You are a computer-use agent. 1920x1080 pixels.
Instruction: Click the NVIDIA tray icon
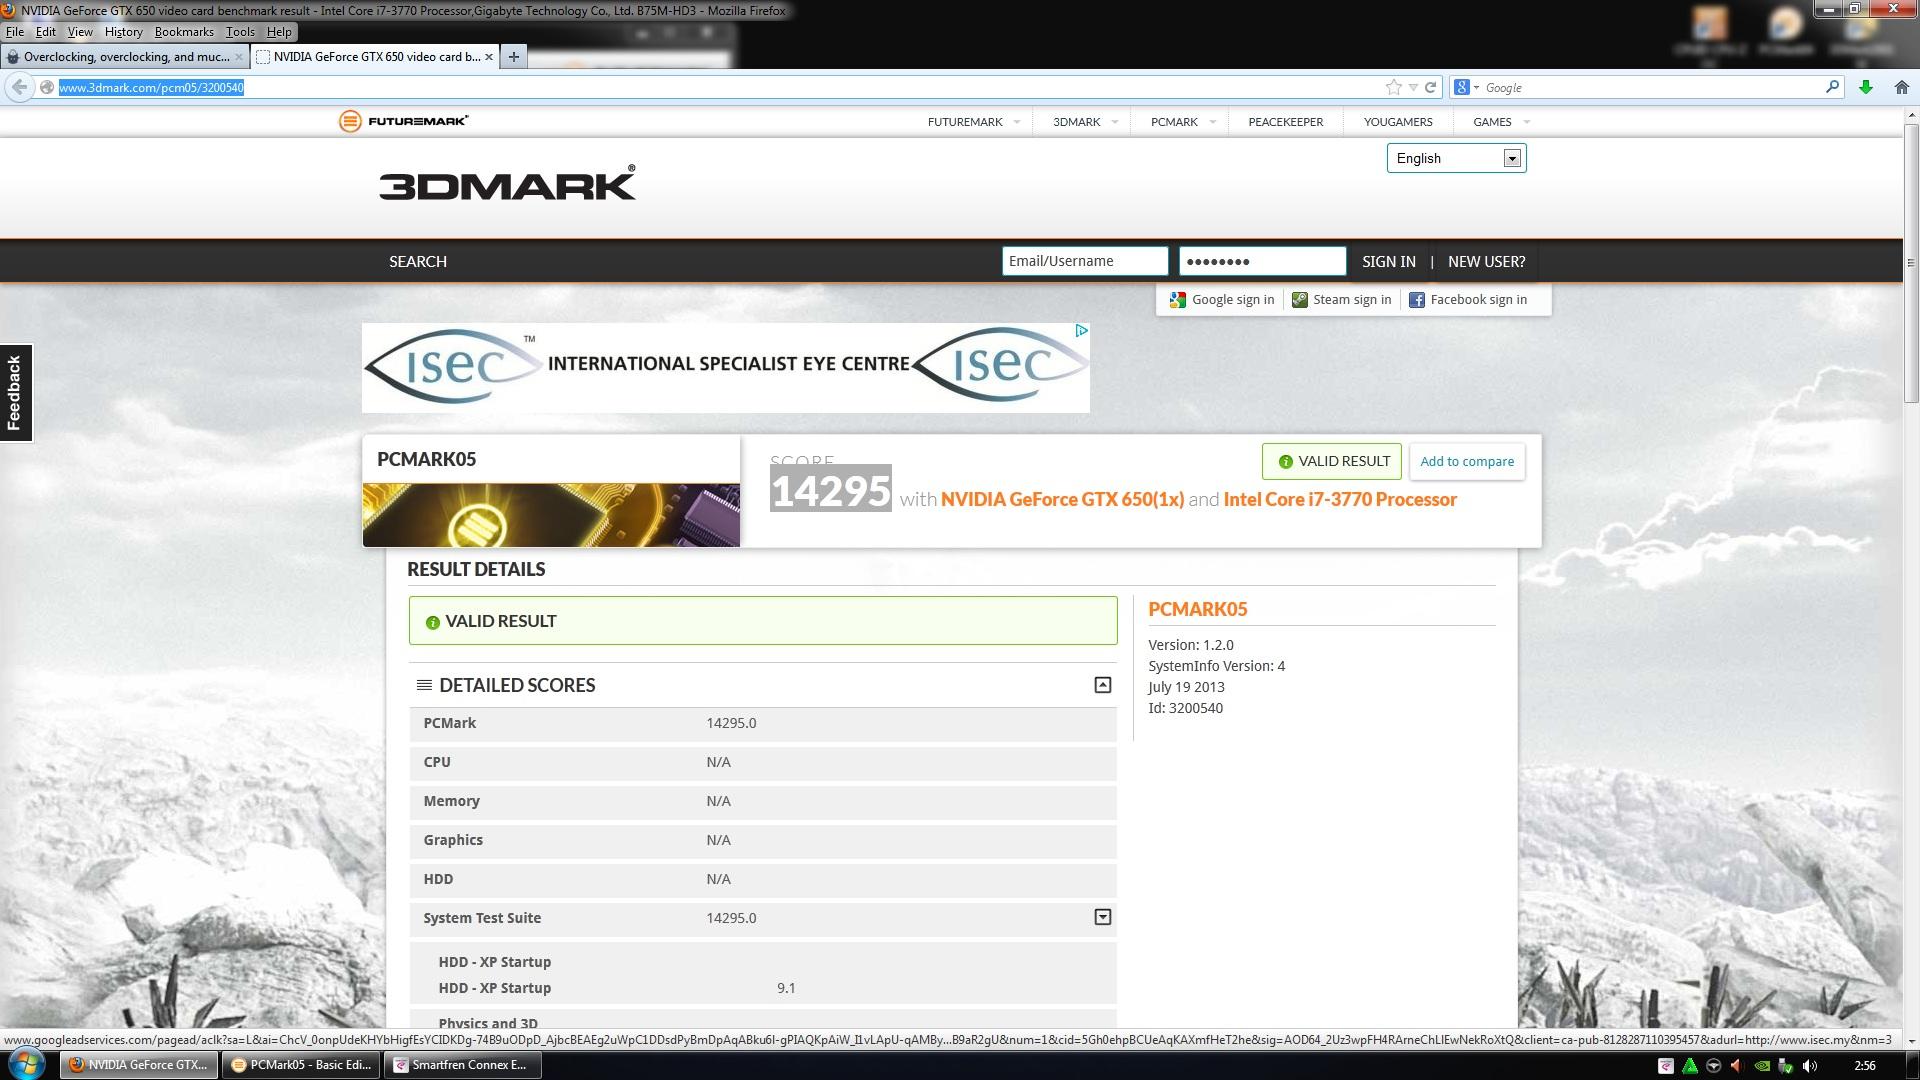[1762, 1066]
